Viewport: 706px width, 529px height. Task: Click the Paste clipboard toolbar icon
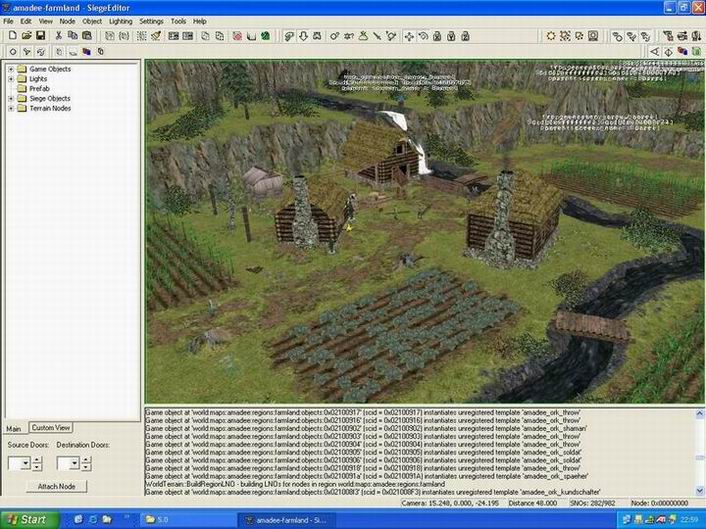[x=88, y=36]
